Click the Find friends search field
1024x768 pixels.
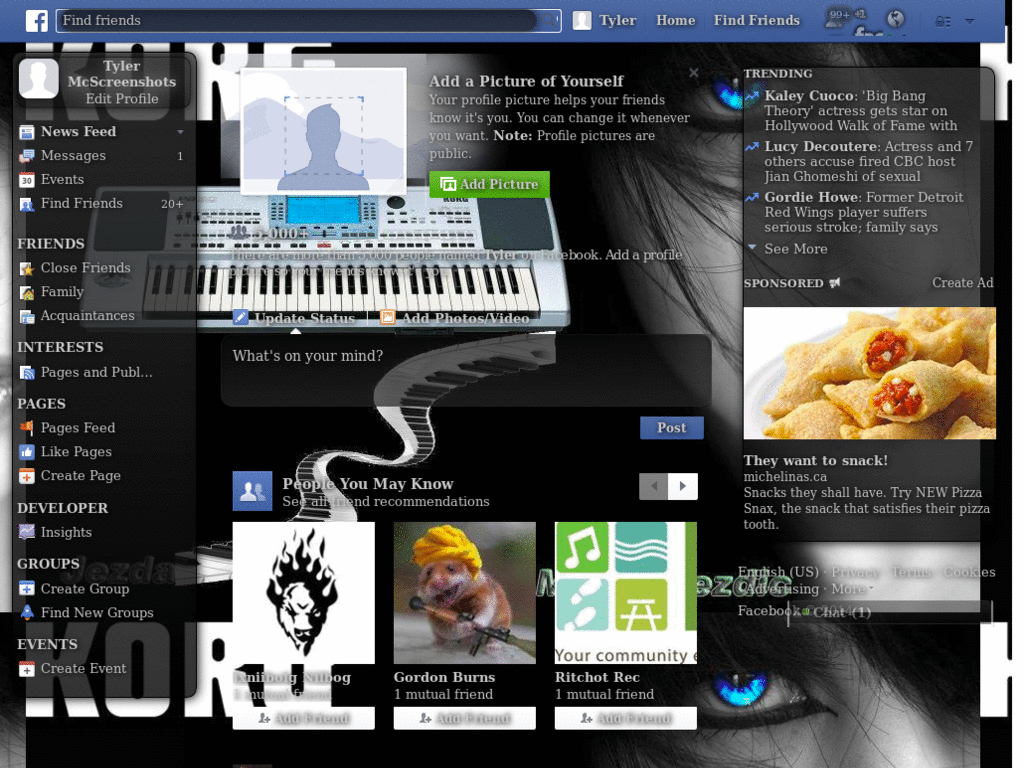pyautogui.click(x=297, y=21)
